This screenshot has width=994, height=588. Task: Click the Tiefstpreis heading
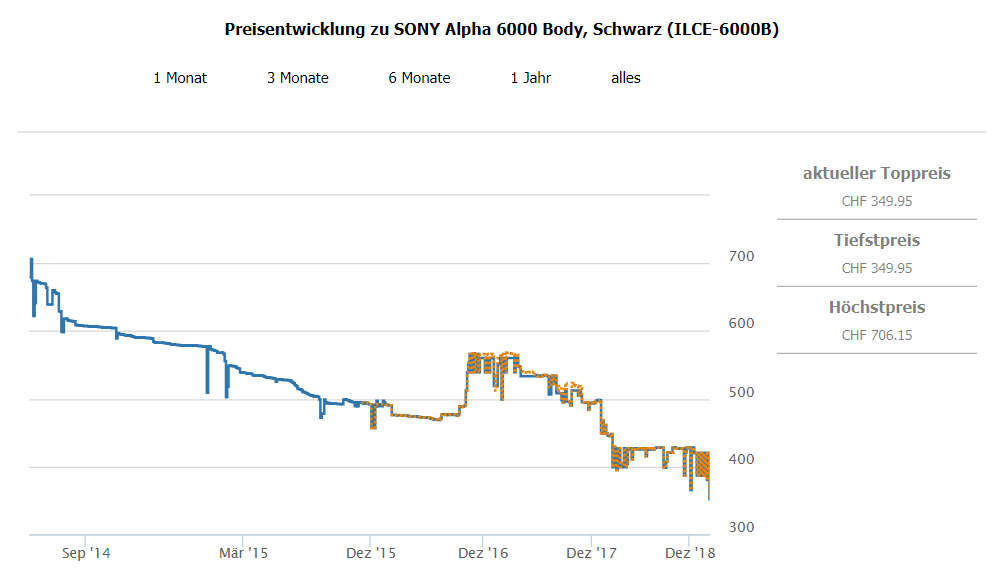[x=877, y=241]
